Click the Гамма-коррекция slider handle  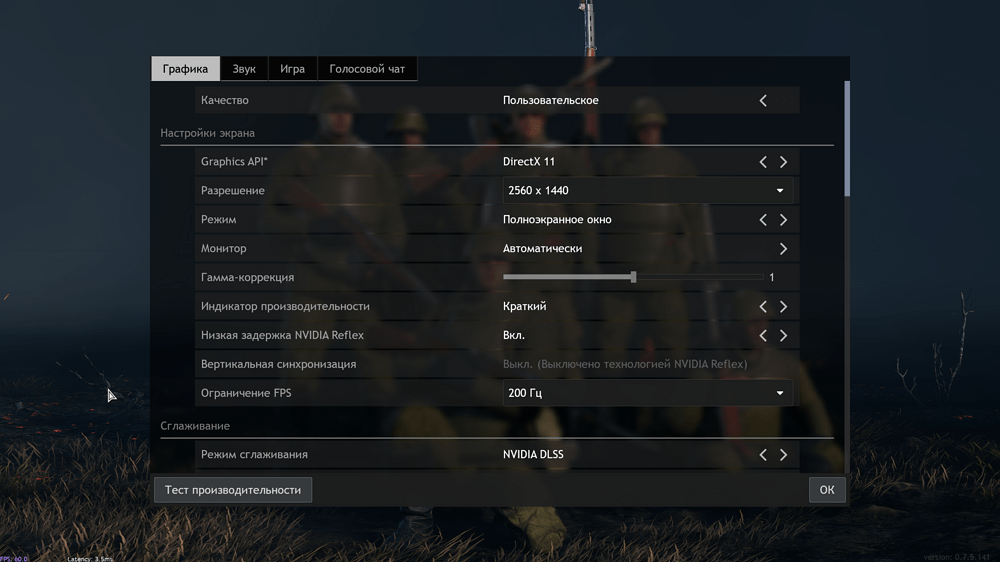[633, 277]
